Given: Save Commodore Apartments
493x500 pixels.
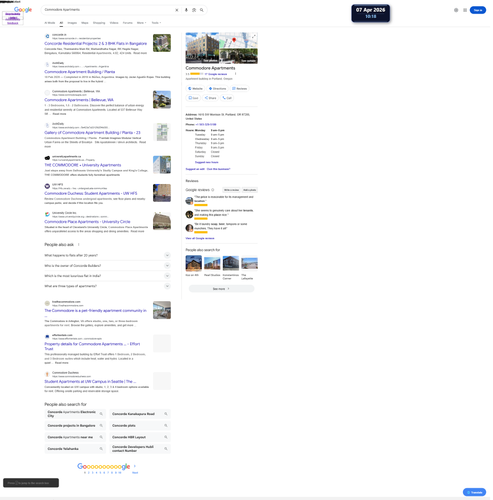Looking at the screenshot, I should point(193,98).
